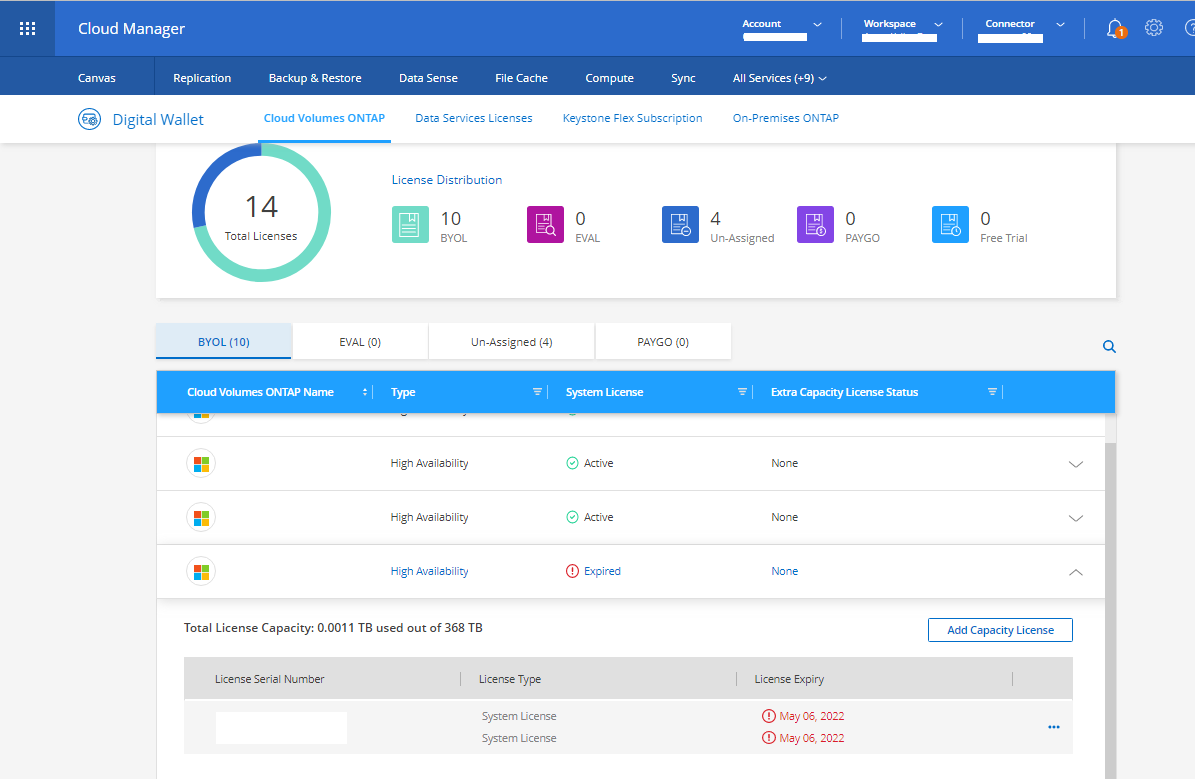The height and width of the screenshot is (779, 1195).
Task: Open the settings gear icon
Action: click(1154, 28)
